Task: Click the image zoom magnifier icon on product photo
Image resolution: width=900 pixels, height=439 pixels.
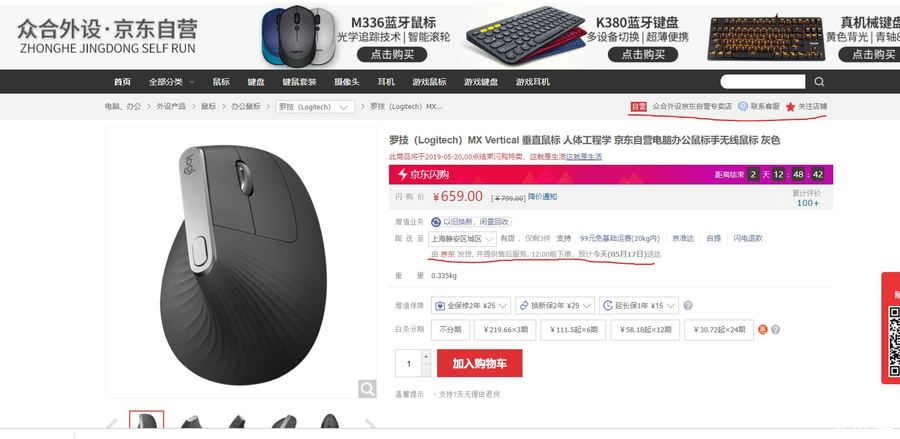Action: point(367,389)
